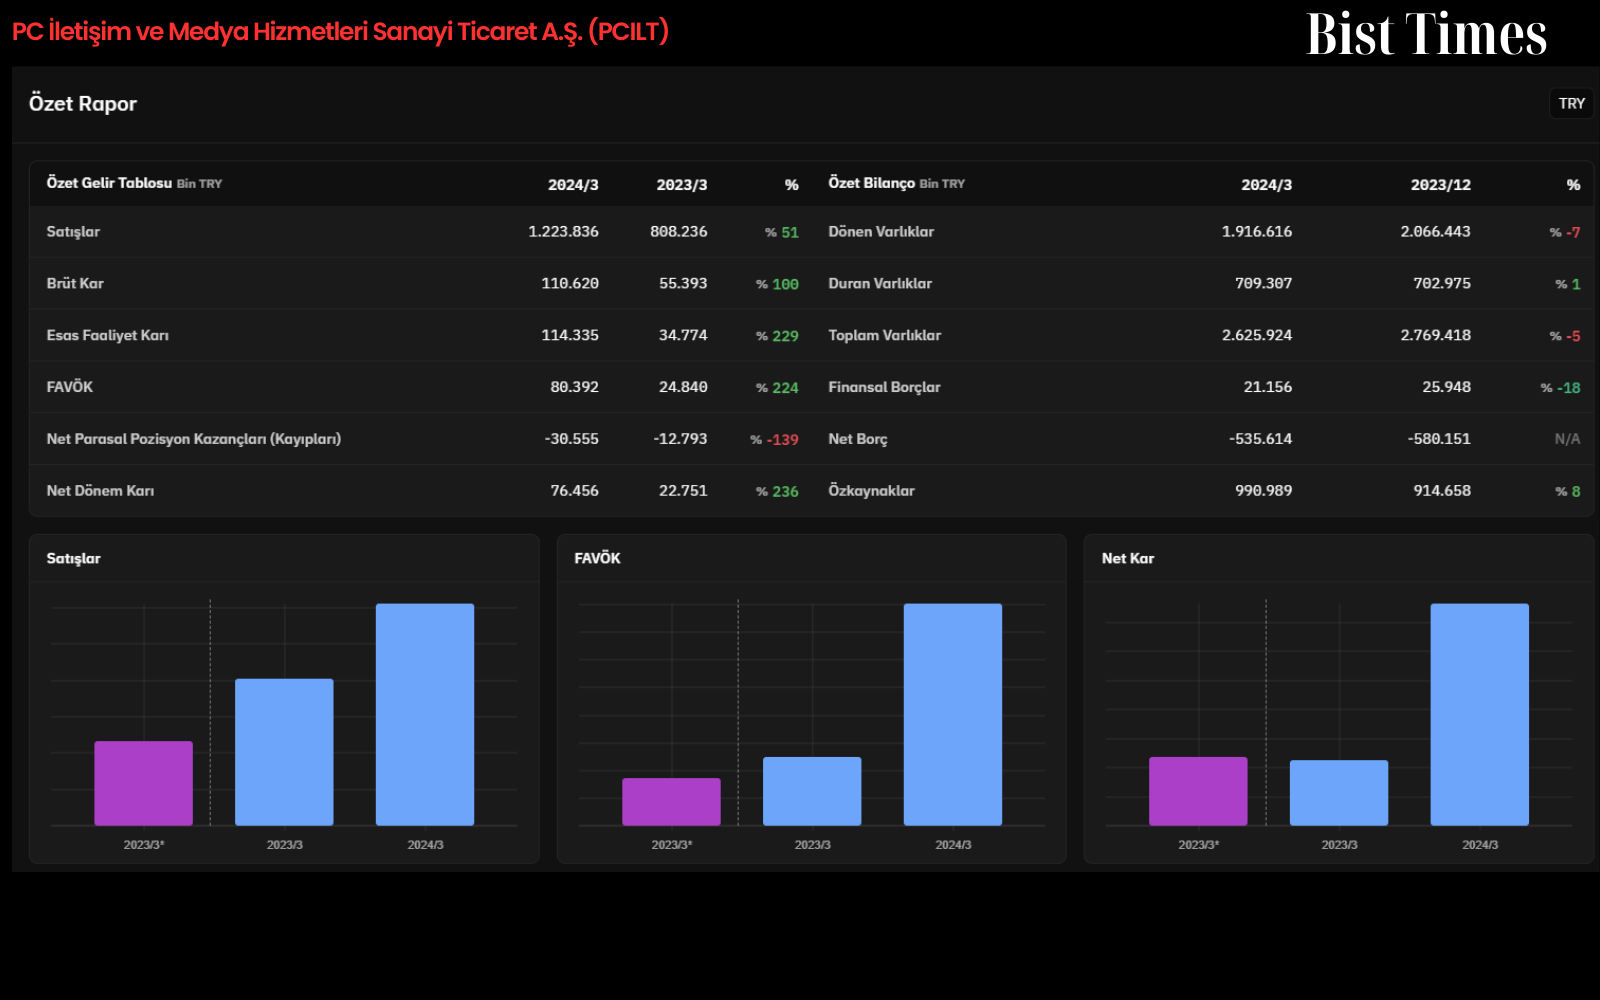Click the purple 2023/3* bar in FAVÖK chart
This screenshot has width=1600, height=1000.
click(x=671, y=802)
